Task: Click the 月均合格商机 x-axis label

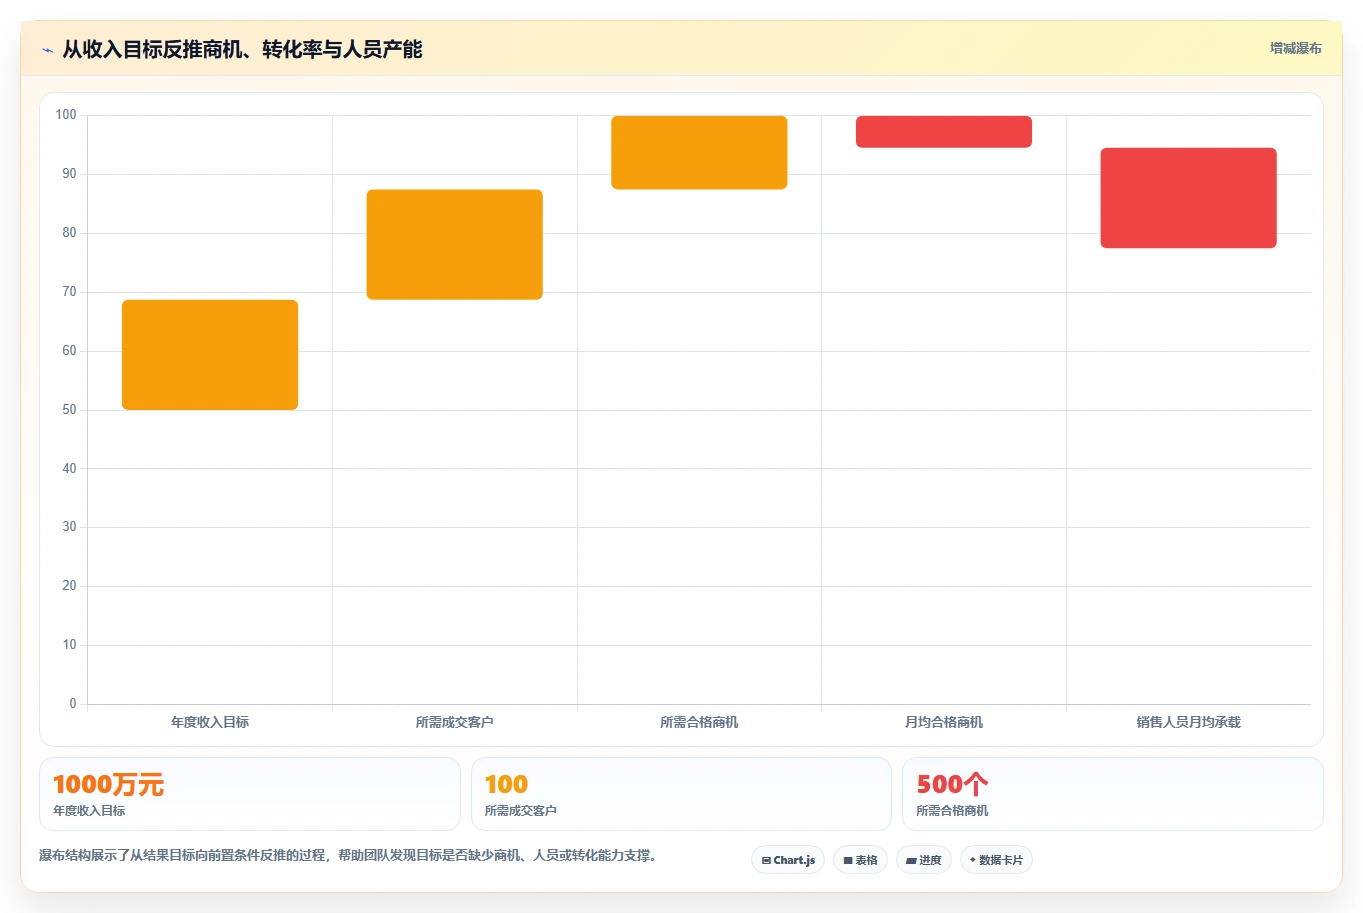Action: (944, 722)
